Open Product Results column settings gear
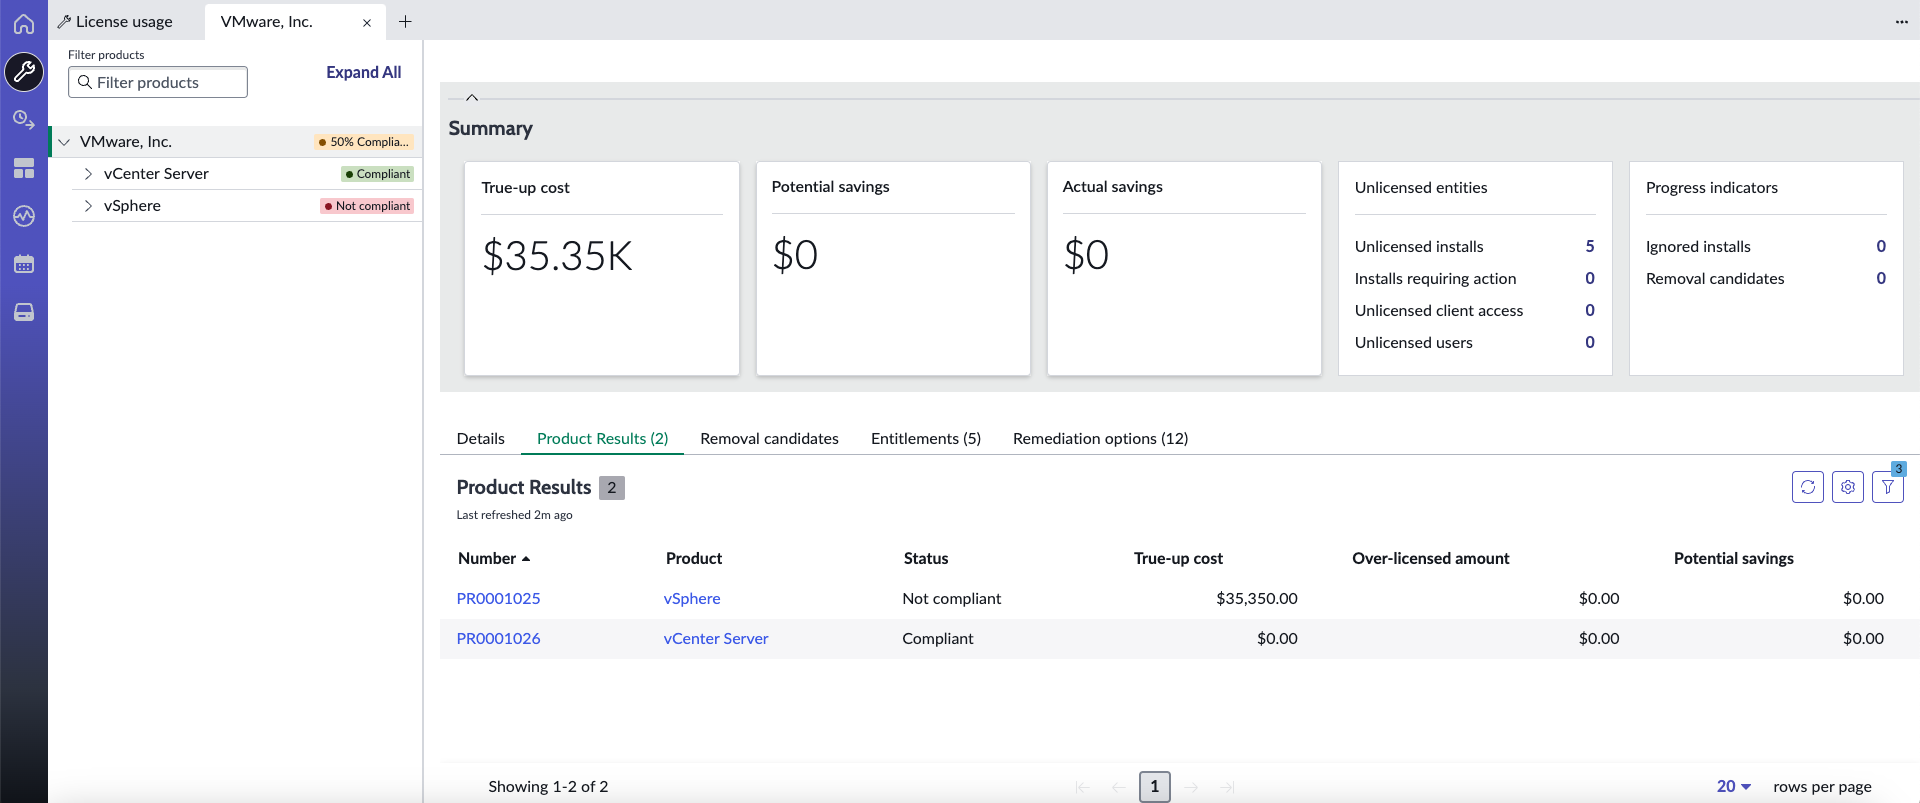Screen dimensions: 1920x803 [x=1848, y=487]
